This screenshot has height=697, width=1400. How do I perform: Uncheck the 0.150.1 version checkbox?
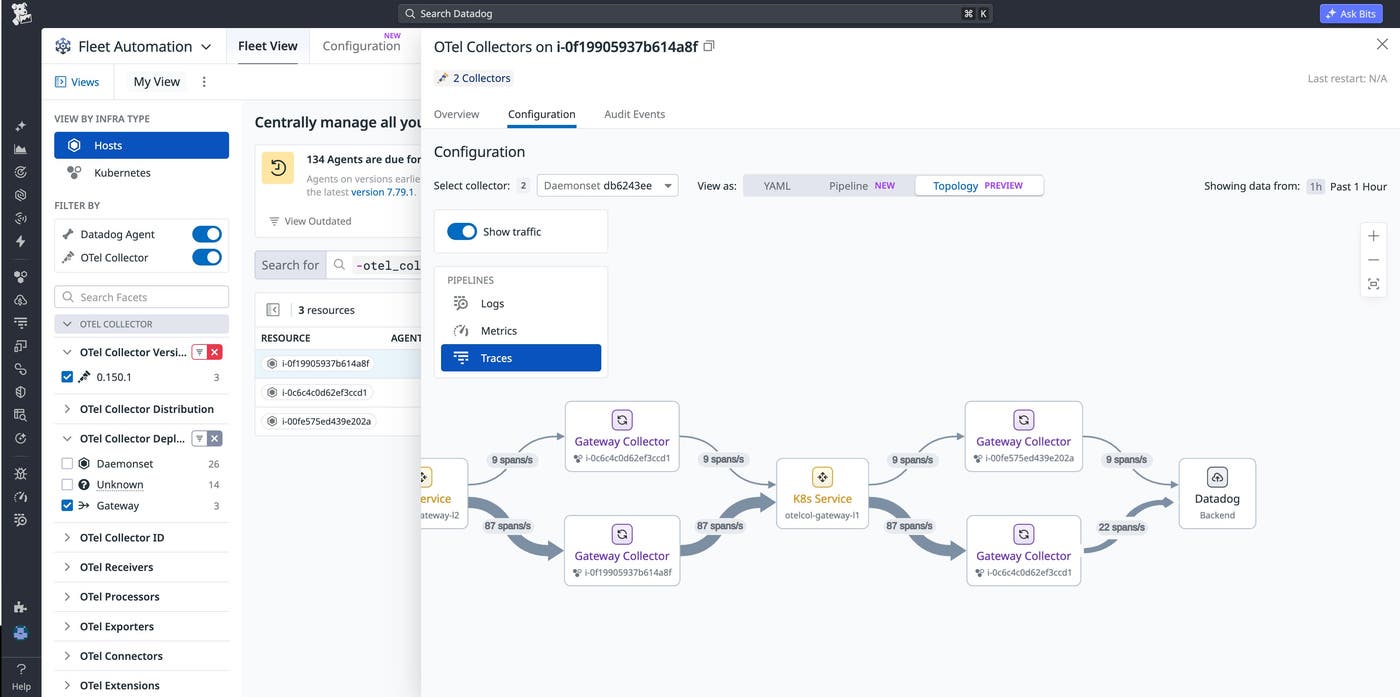[67, 377]
